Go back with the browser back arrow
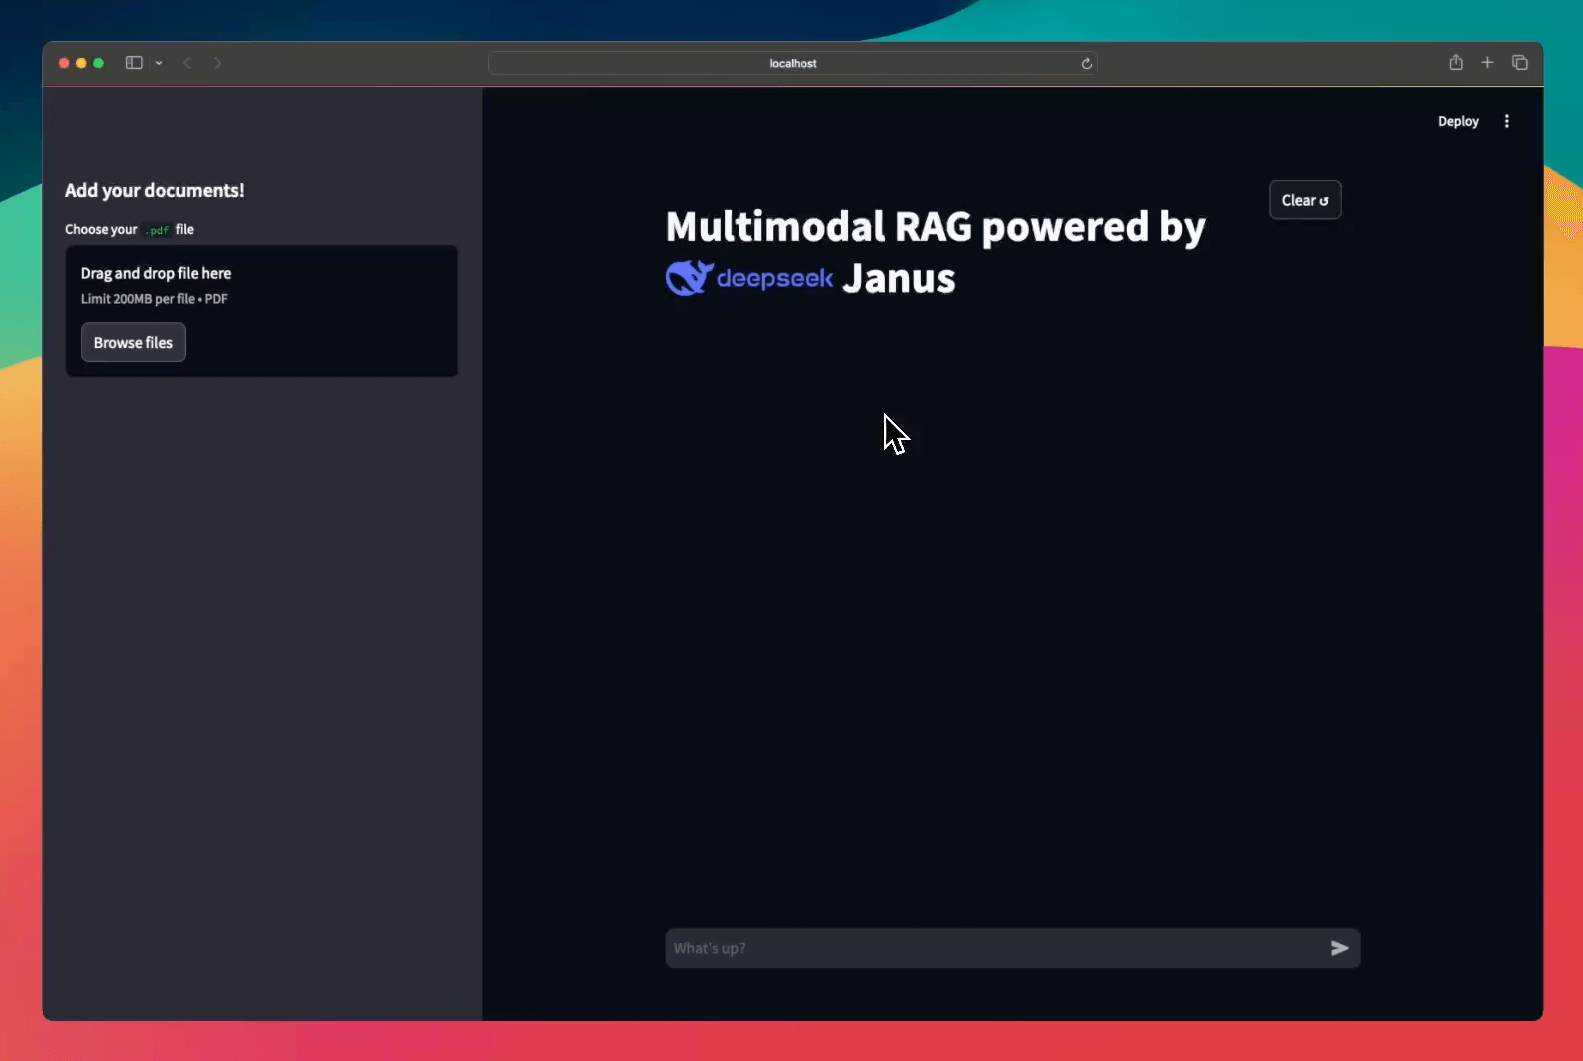 click(x=187, y=63)
